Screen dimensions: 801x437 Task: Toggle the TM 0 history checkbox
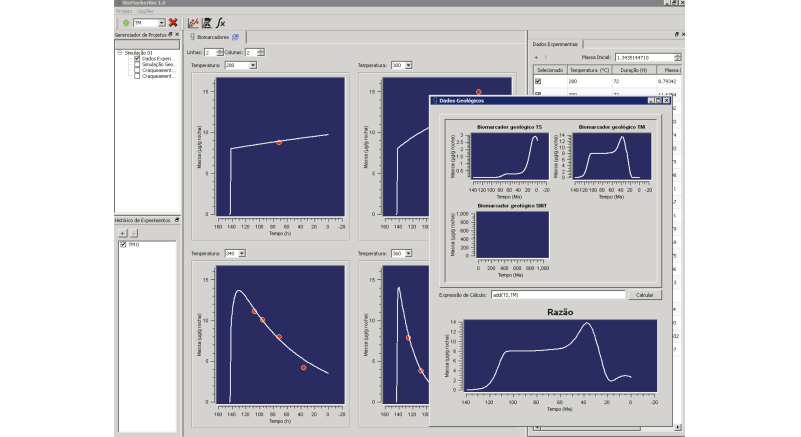click(123, 245)
